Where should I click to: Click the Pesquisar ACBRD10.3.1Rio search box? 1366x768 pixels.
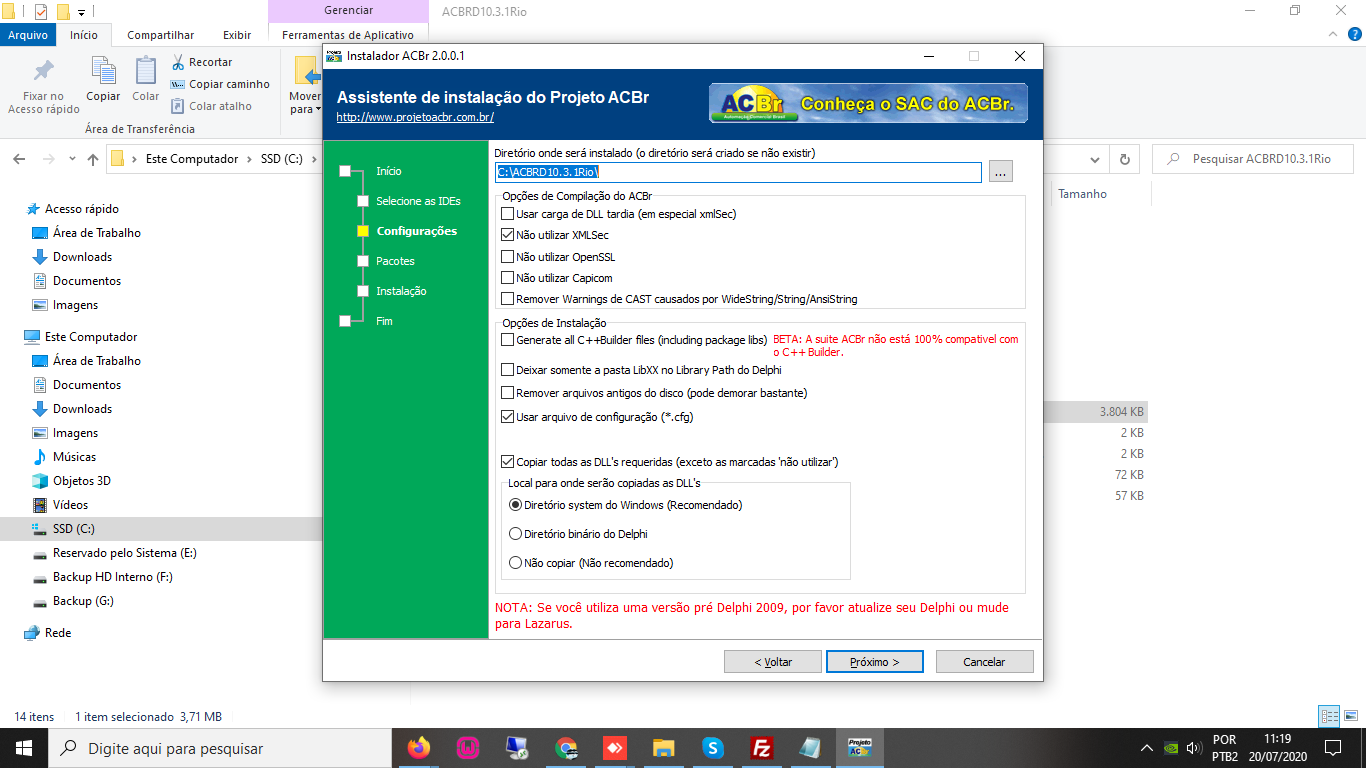click(x=1253, y=159)
